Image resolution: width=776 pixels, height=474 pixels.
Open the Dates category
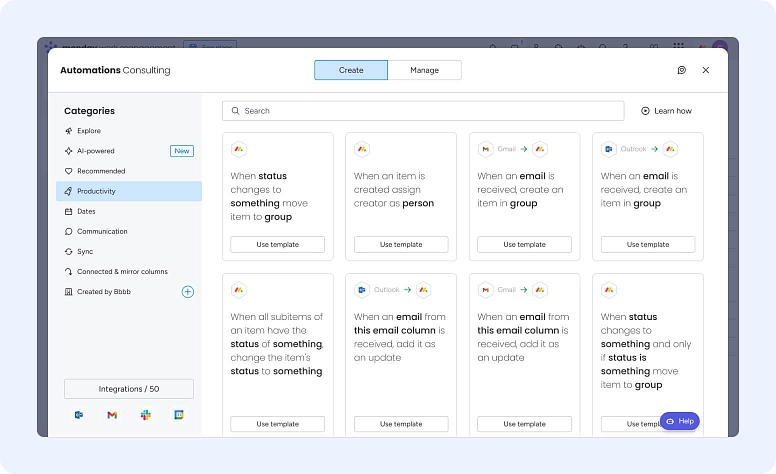pyautogui.click(x=86, y=211)
